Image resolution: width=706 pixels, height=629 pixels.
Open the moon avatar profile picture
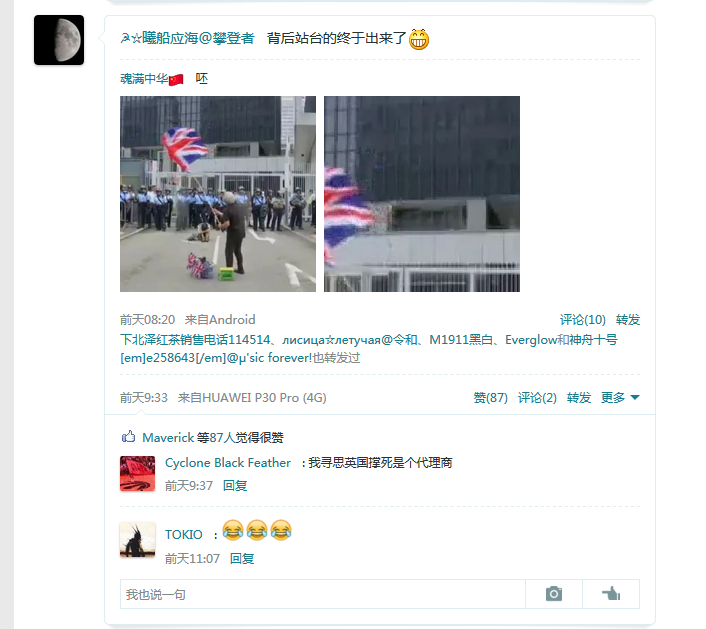[x=59, y=40]
